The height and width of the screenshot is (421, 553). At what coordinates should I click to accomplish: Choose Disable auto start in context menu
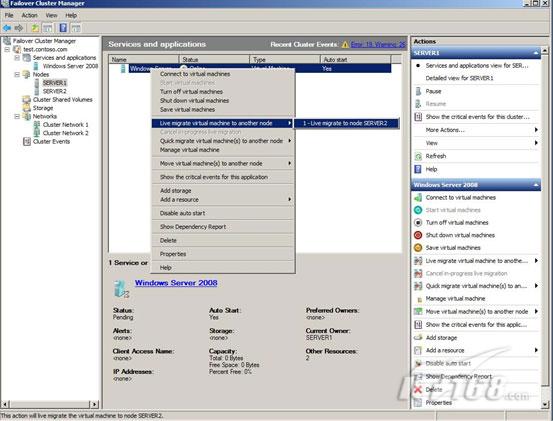223,213
